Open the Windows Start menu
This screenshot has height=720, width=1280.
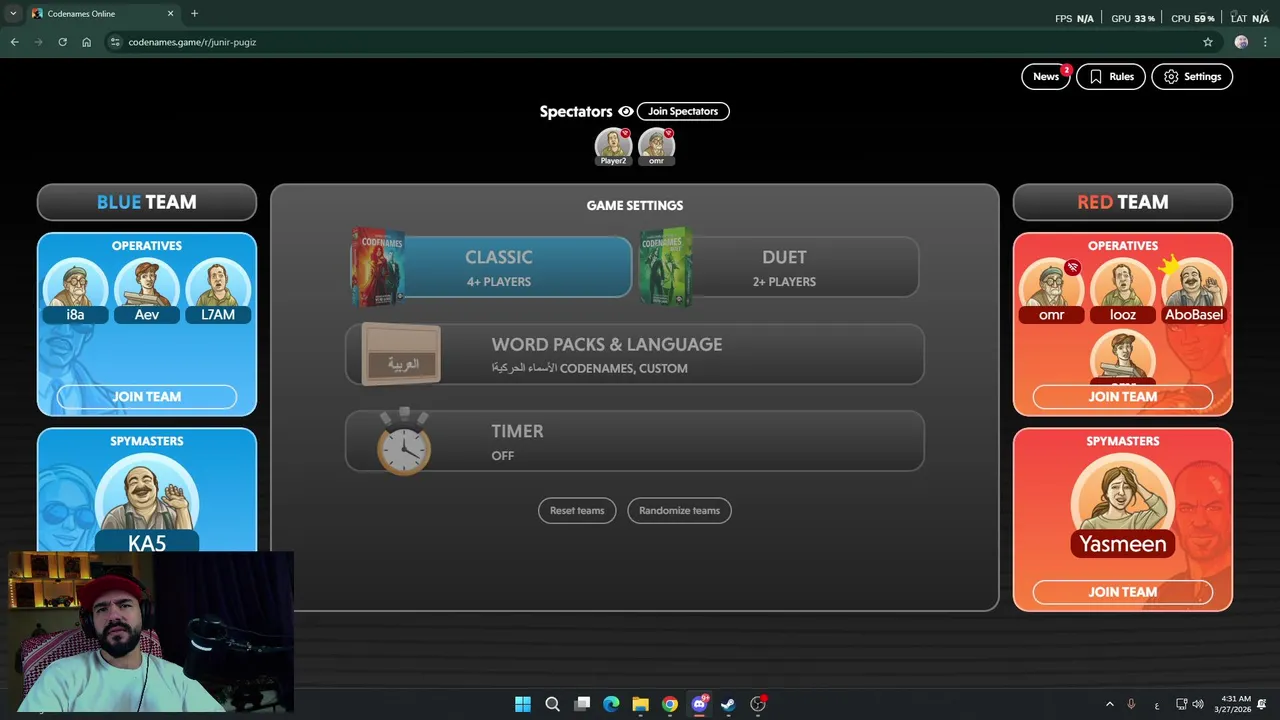coord(523,704)
